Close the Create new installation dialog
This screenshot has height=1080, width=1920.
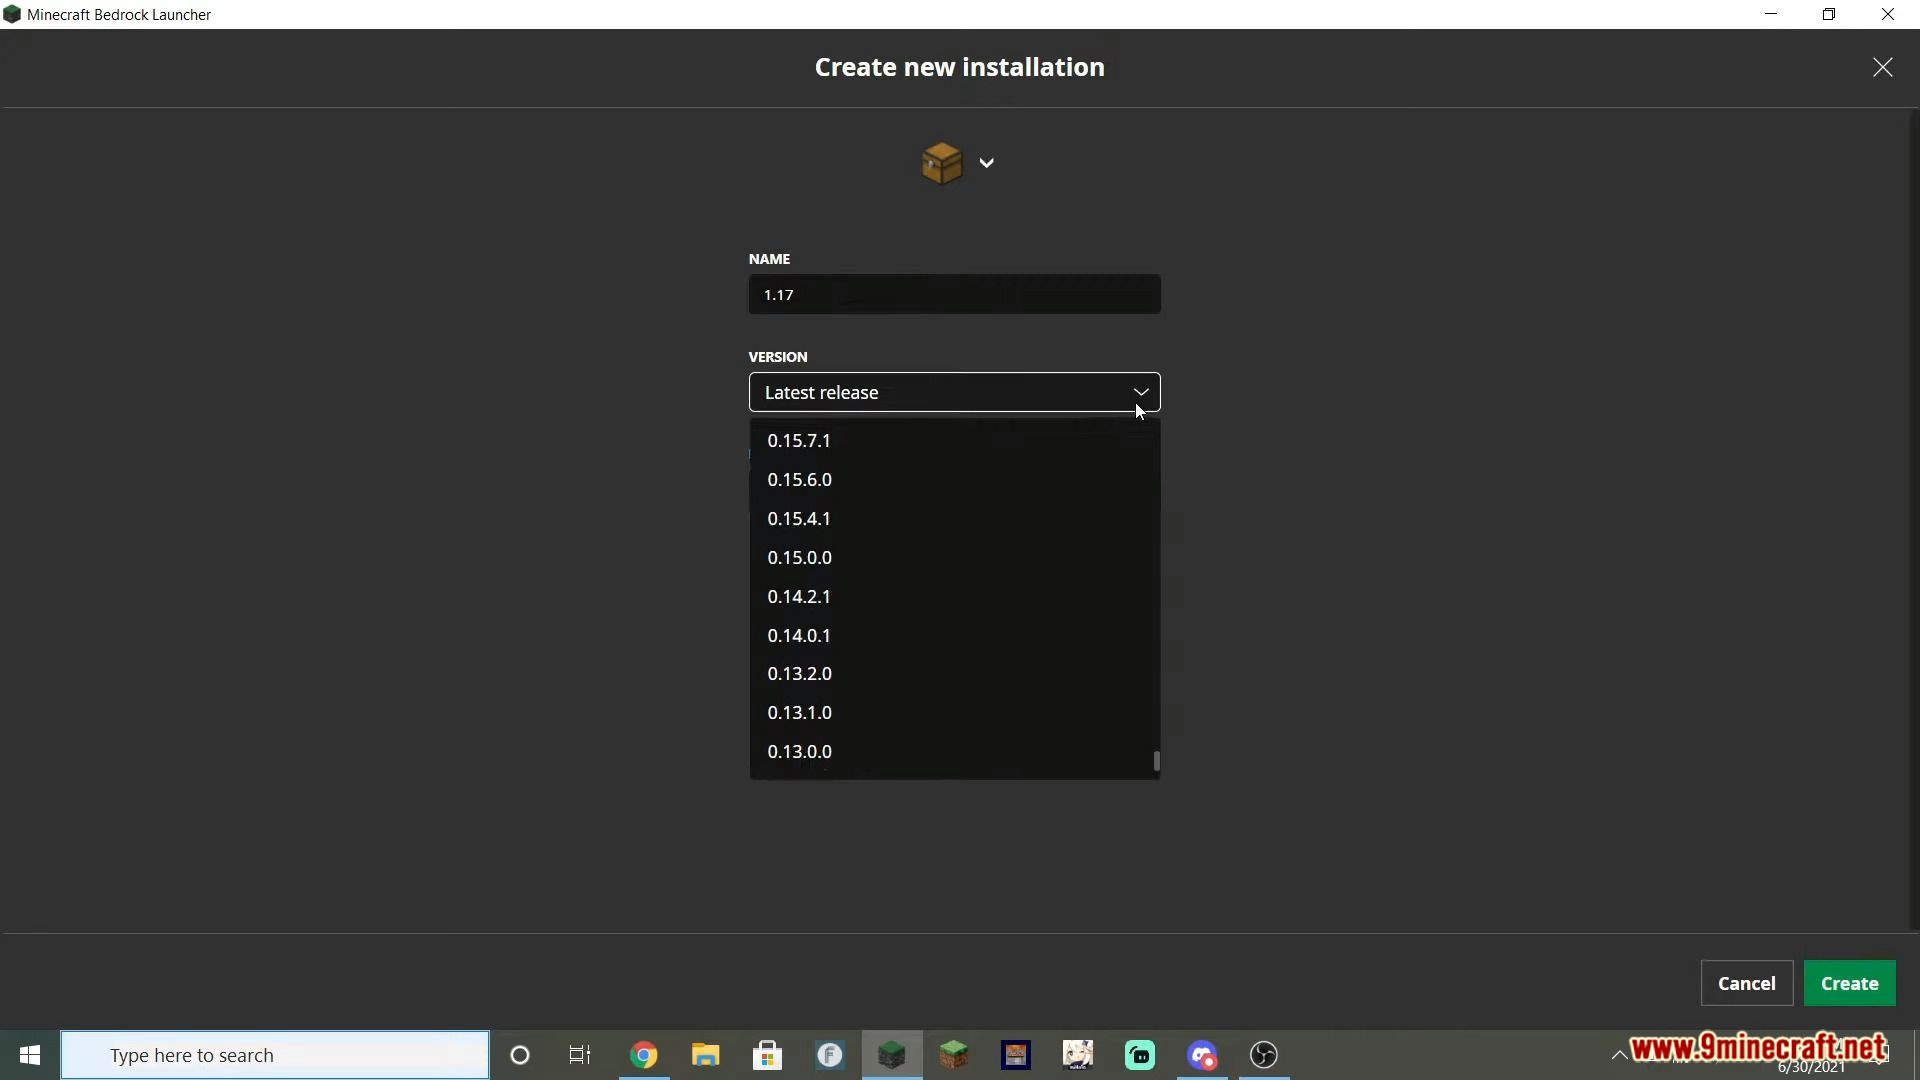coord(1883,67)
